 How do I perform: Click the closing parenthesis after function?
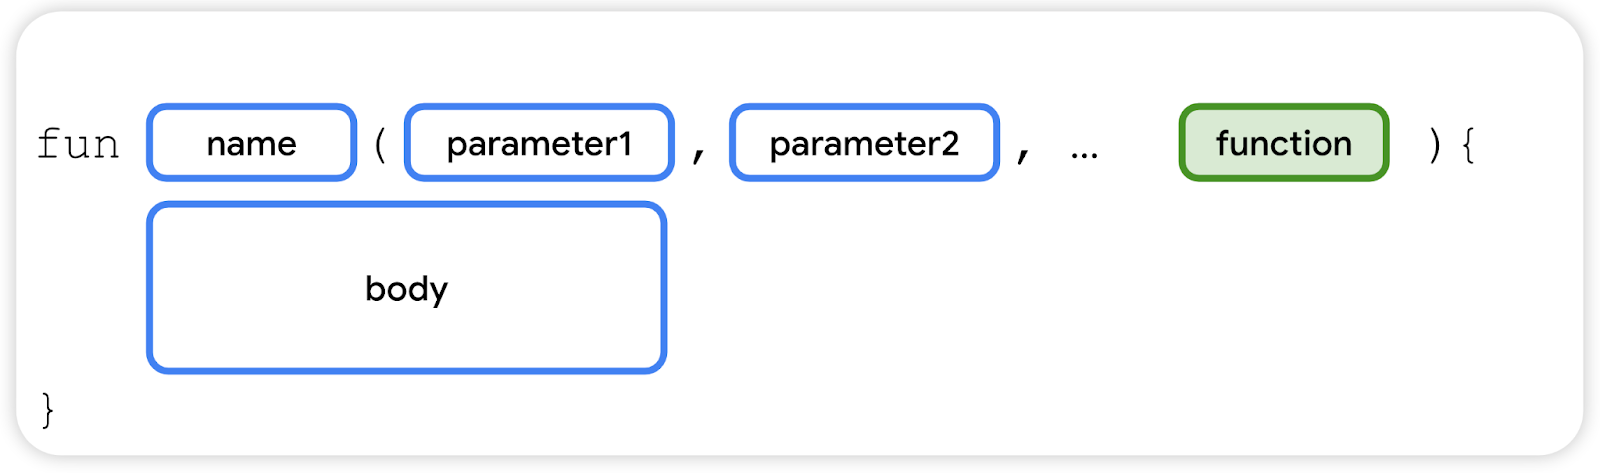point(1435,144)
